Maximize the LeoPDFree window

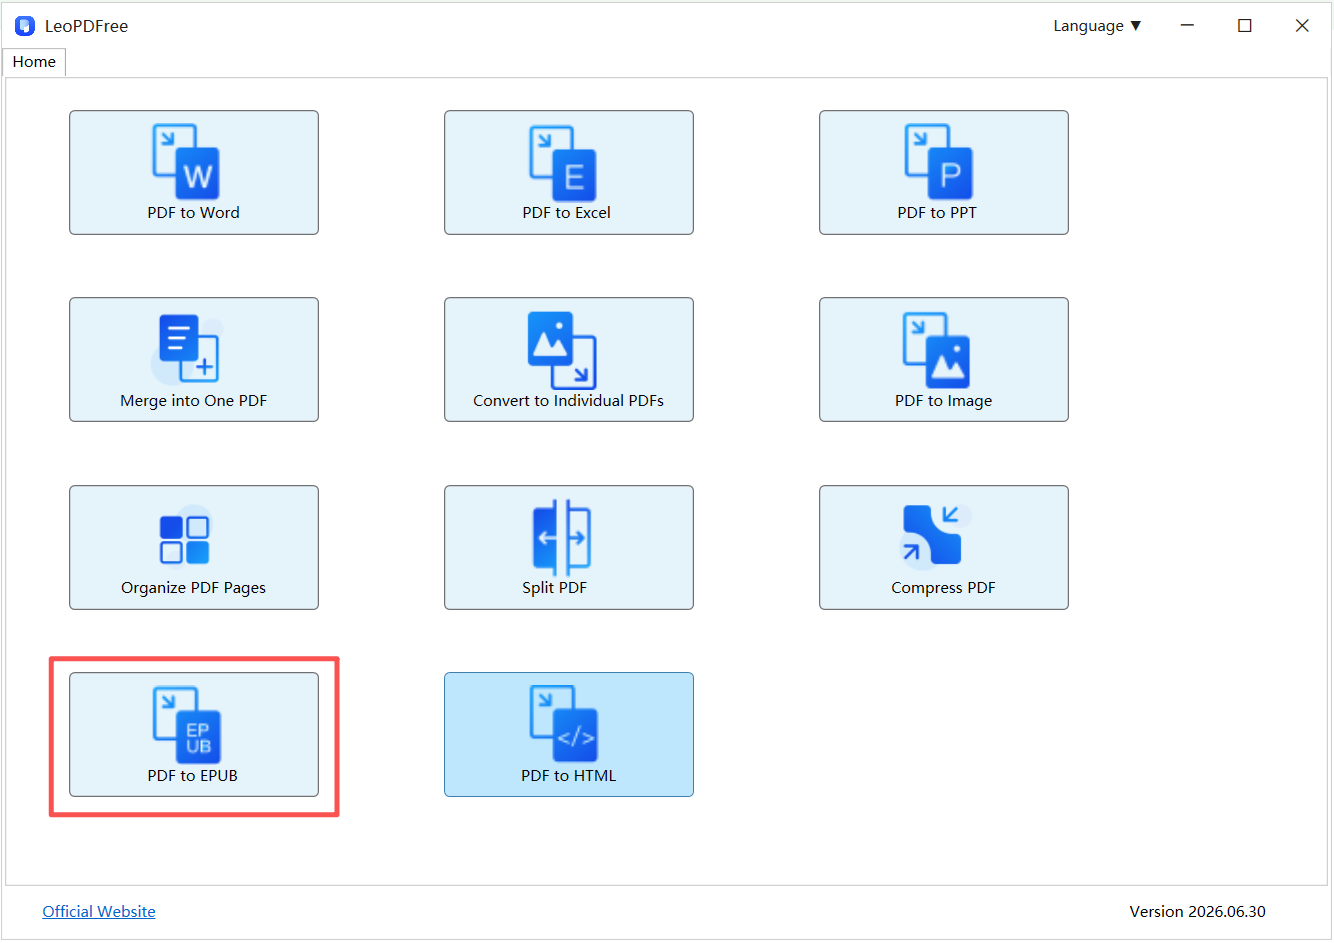click(1244, 26)
